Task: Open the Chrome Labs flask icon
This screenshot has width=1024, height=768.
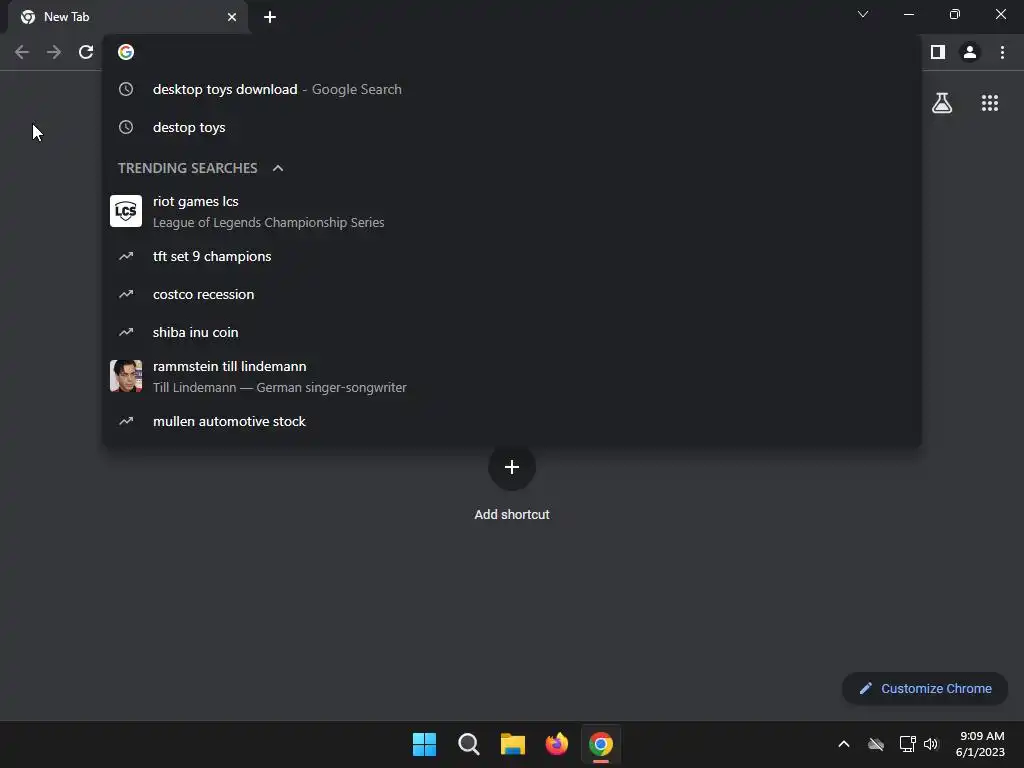Action: (942, 103)
